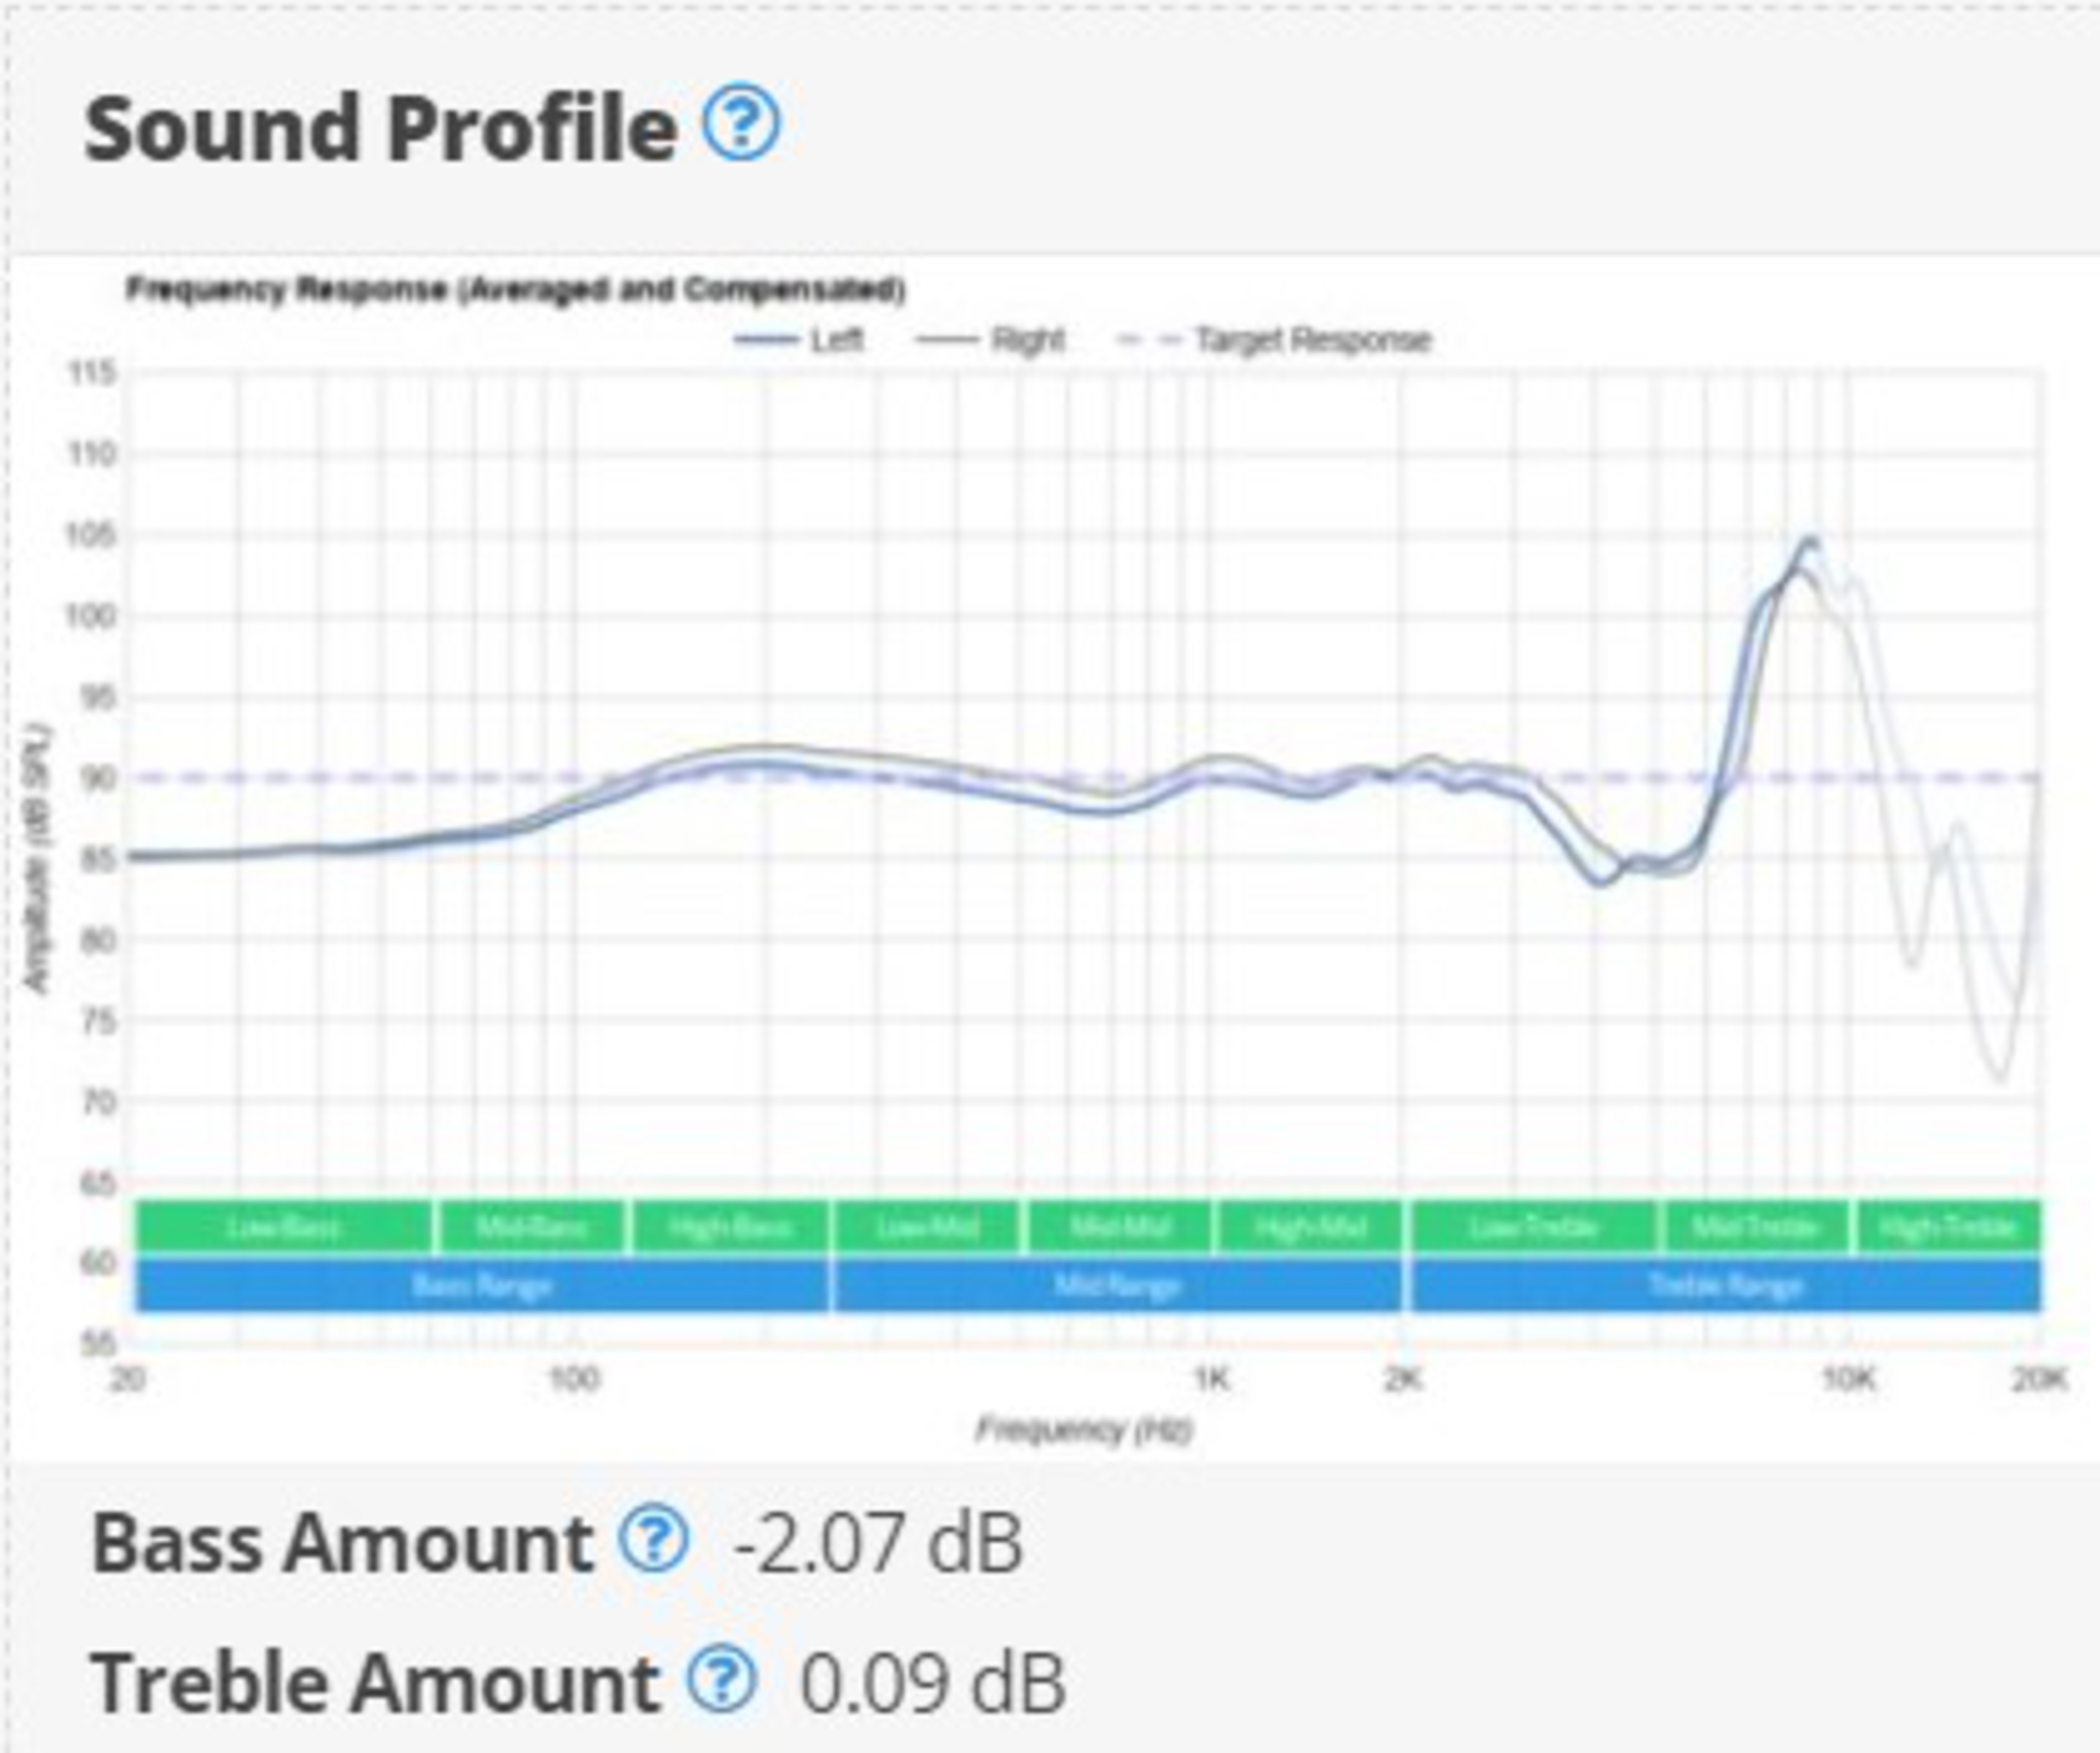The width and height of the screenshot is (2100, 1753).
Task: Click the -2.07 dB bass value
Action: [877, 1543]
